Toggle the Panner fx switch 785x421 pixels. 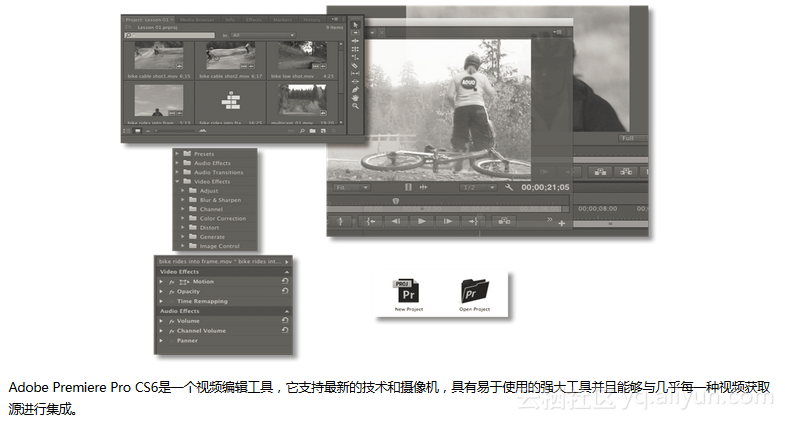172,341
